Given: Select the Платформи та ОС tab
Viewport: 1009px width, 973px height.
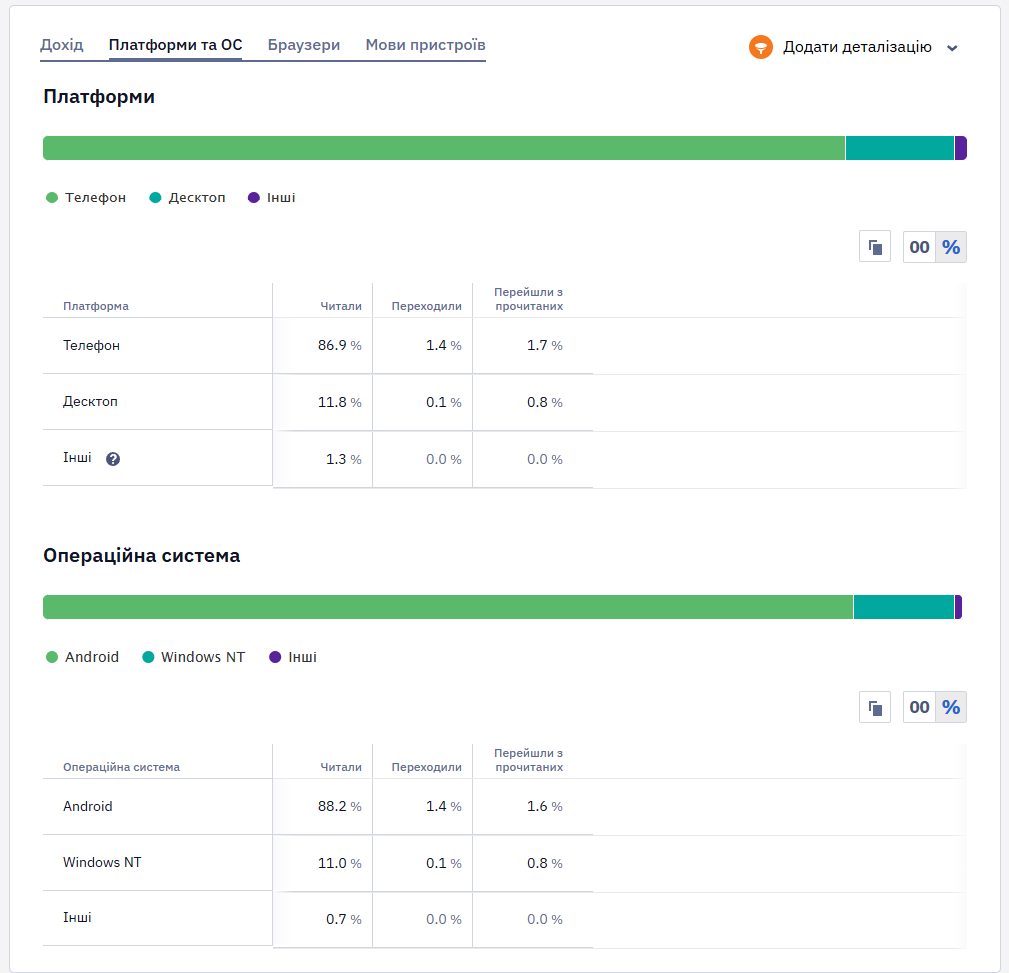Looking at the screenshot, I should click(x=175, y=45).
